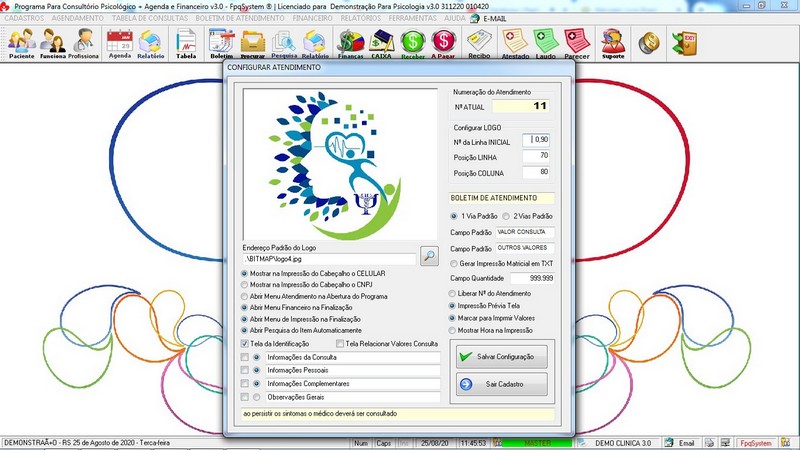The image size is (800, 450).
Task: Check the box beside Informações Complementares
Action: click(245, 384)
